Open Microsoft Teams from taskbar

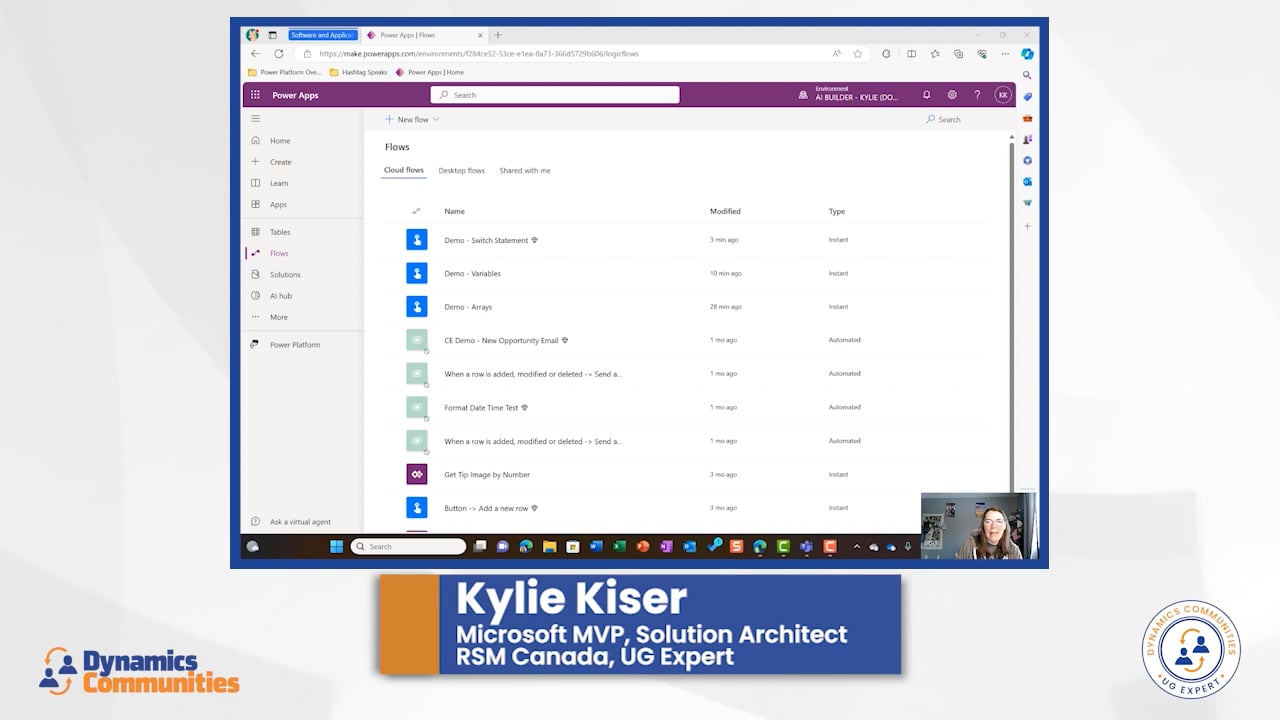coord(806,546)
